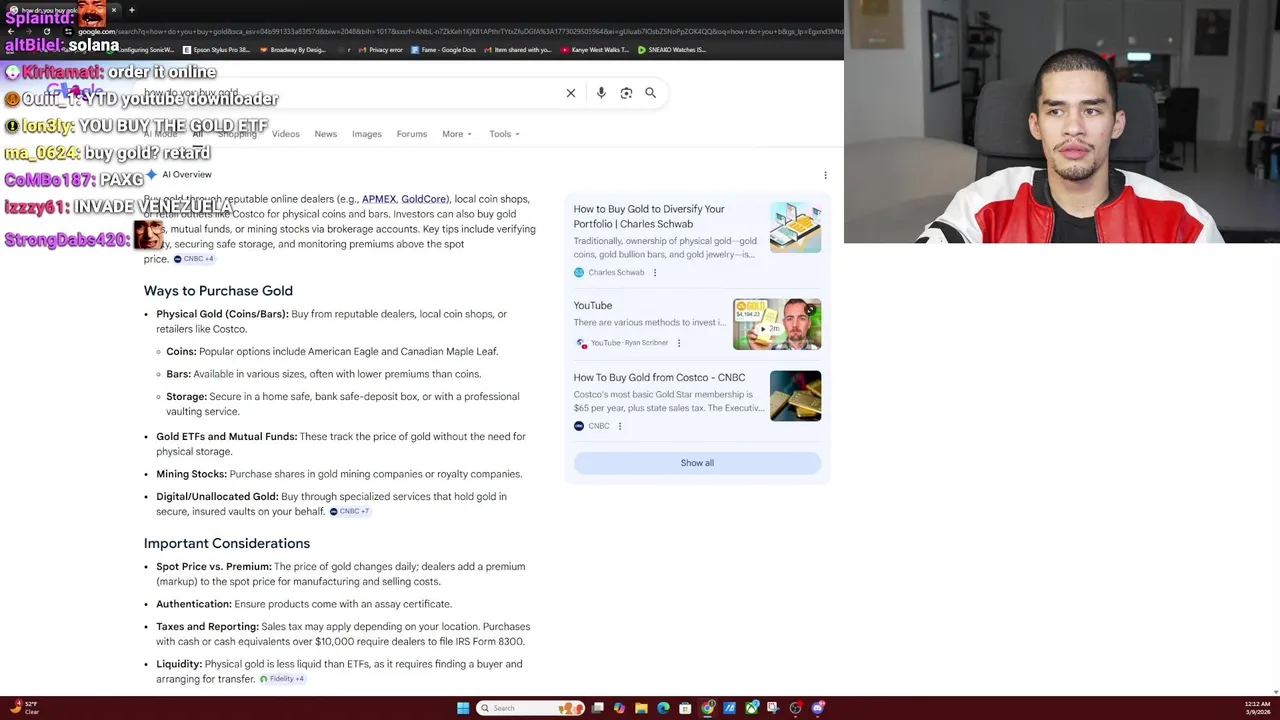The image size is (1280, 720).
Task: Open three-dot menu beside CNBC source
Action: 620,426
